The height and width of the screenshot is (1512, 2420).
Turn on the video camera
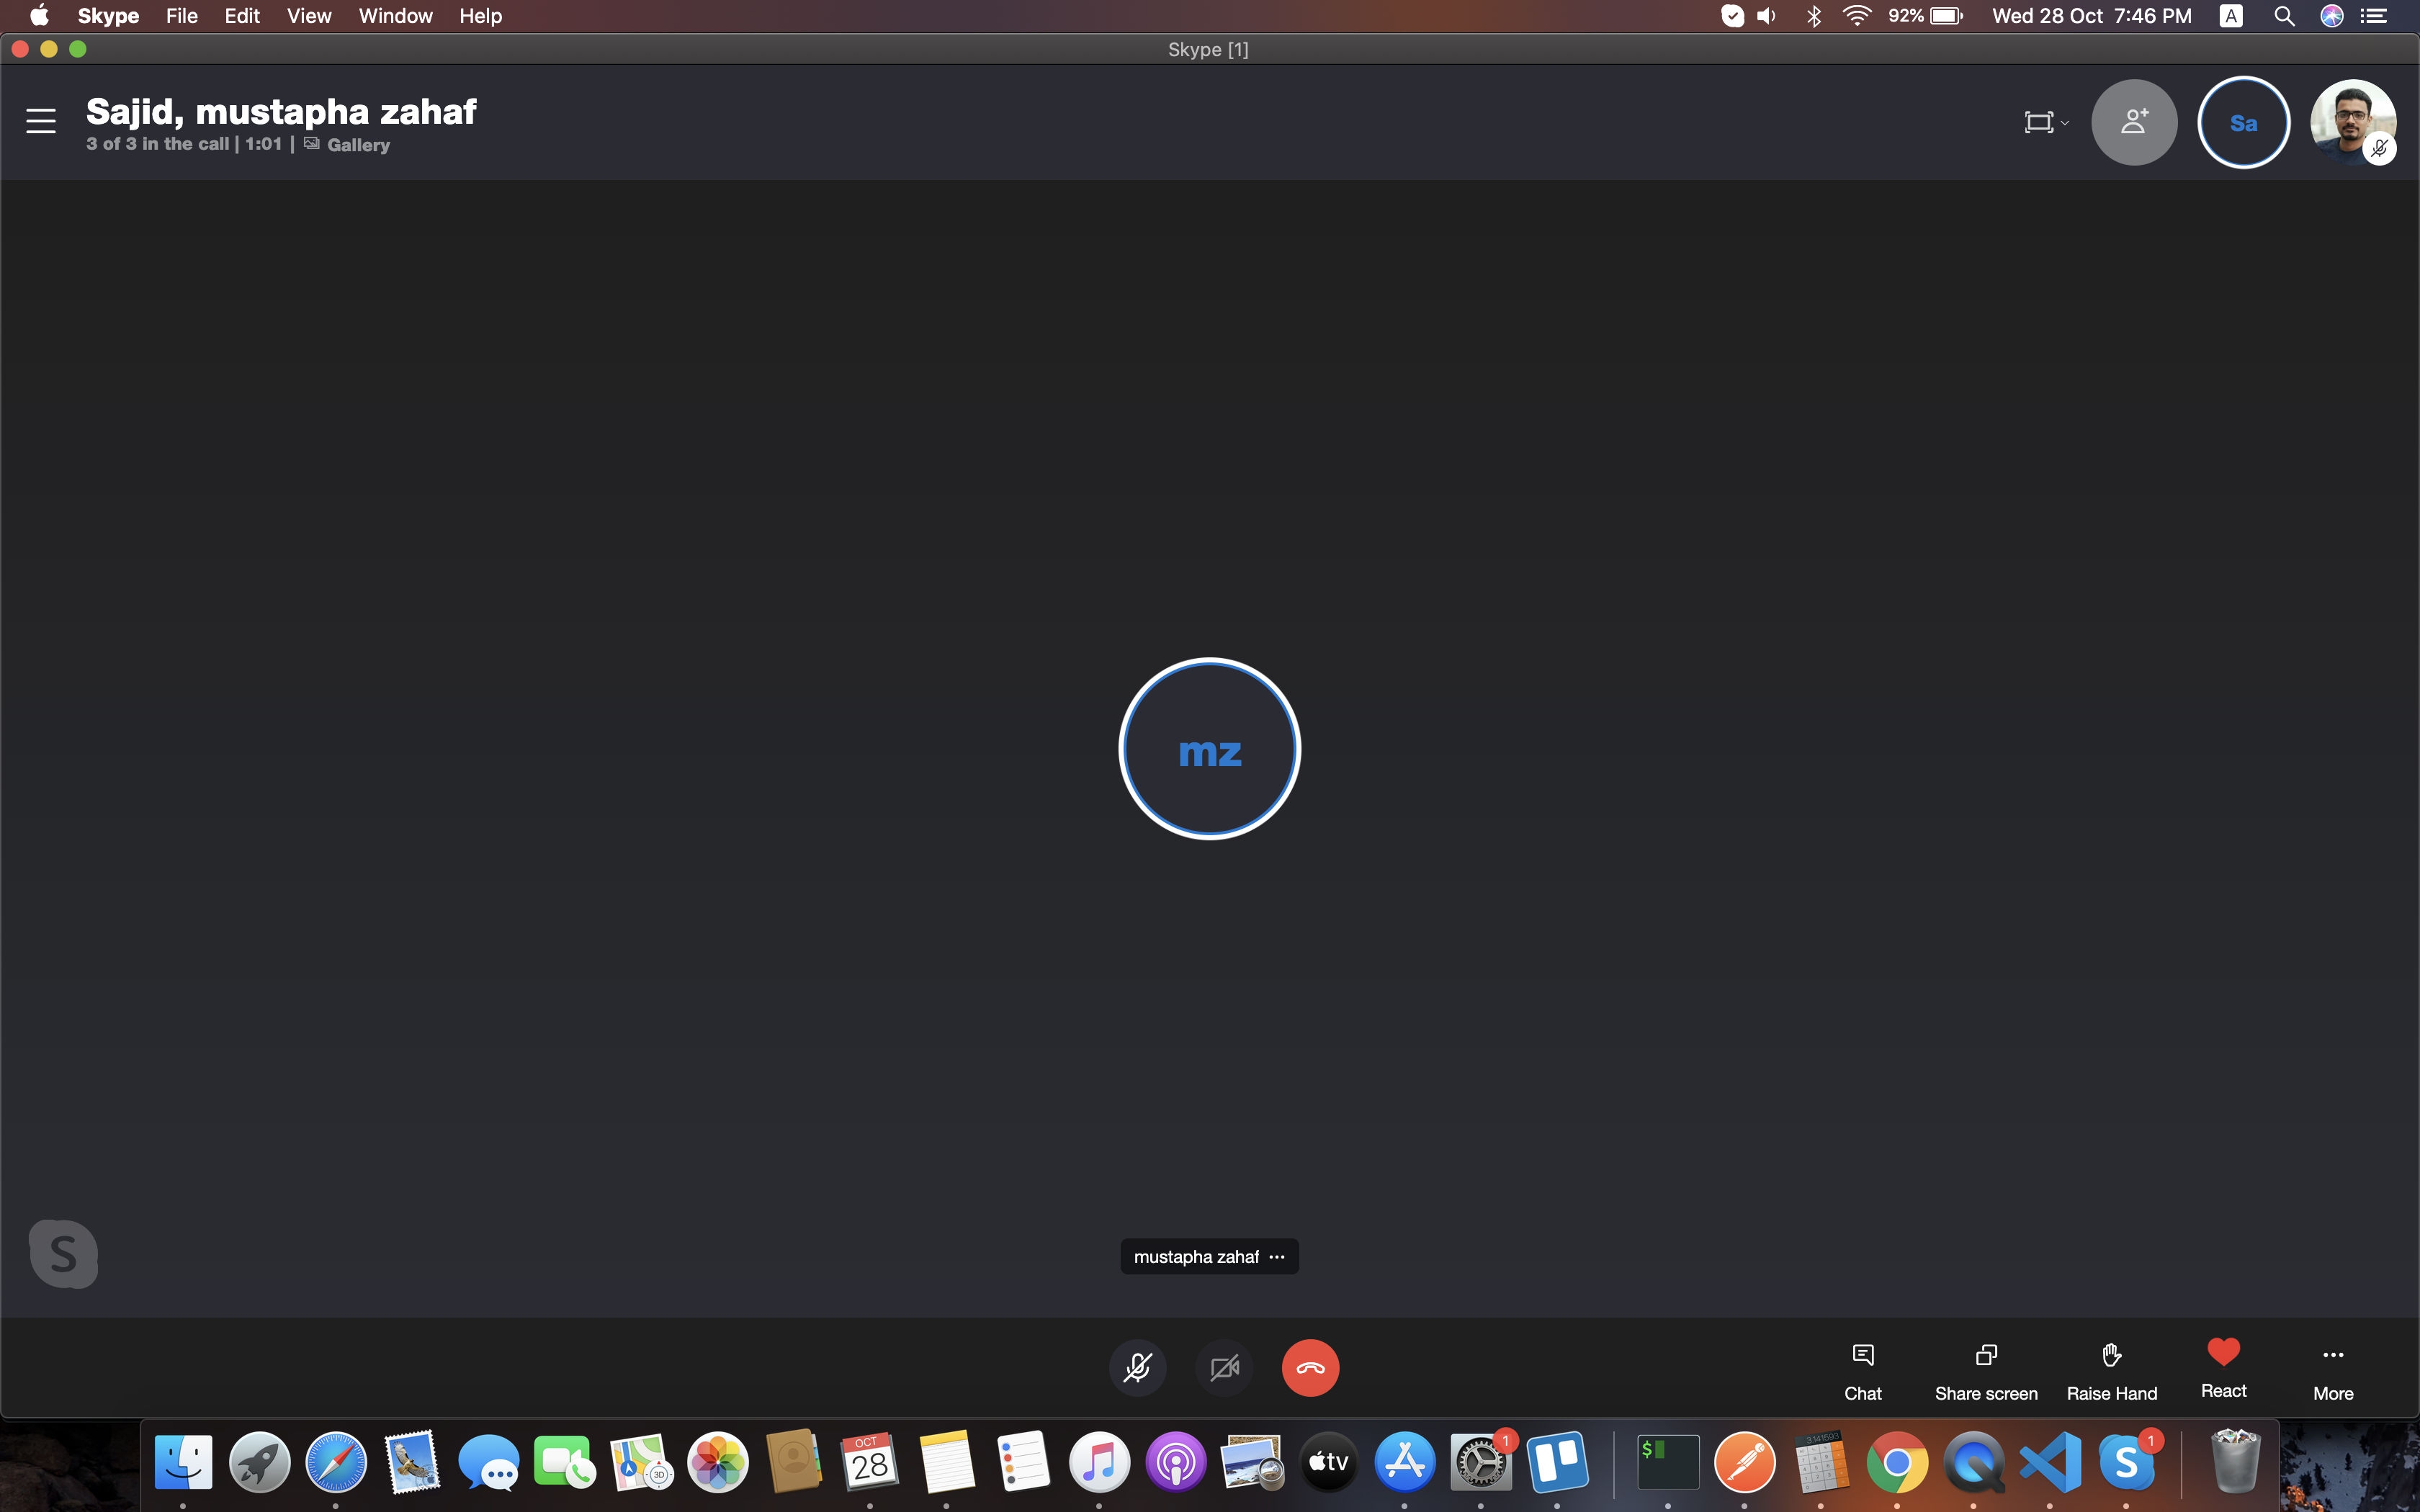point(1224,1367)
